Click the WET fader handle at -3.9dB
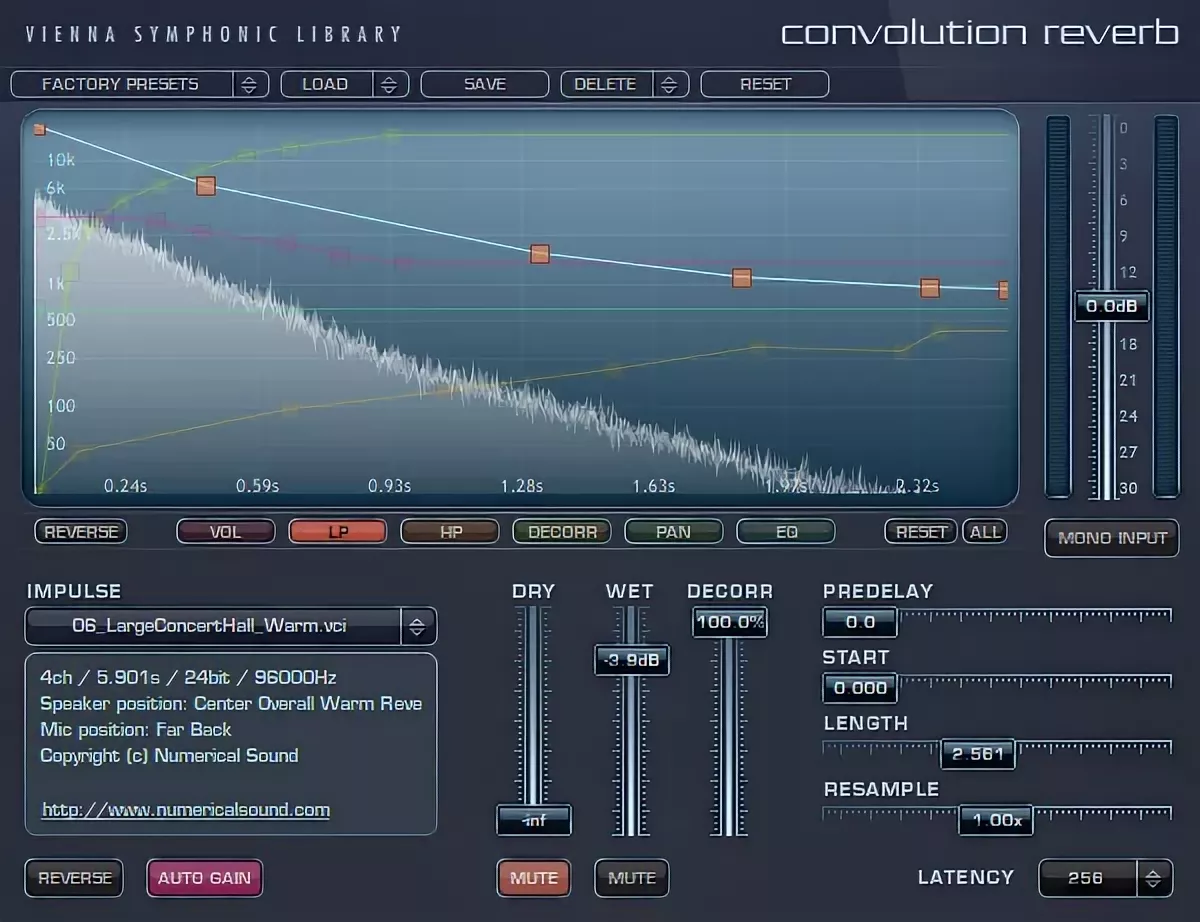 (x=632, y=660)
